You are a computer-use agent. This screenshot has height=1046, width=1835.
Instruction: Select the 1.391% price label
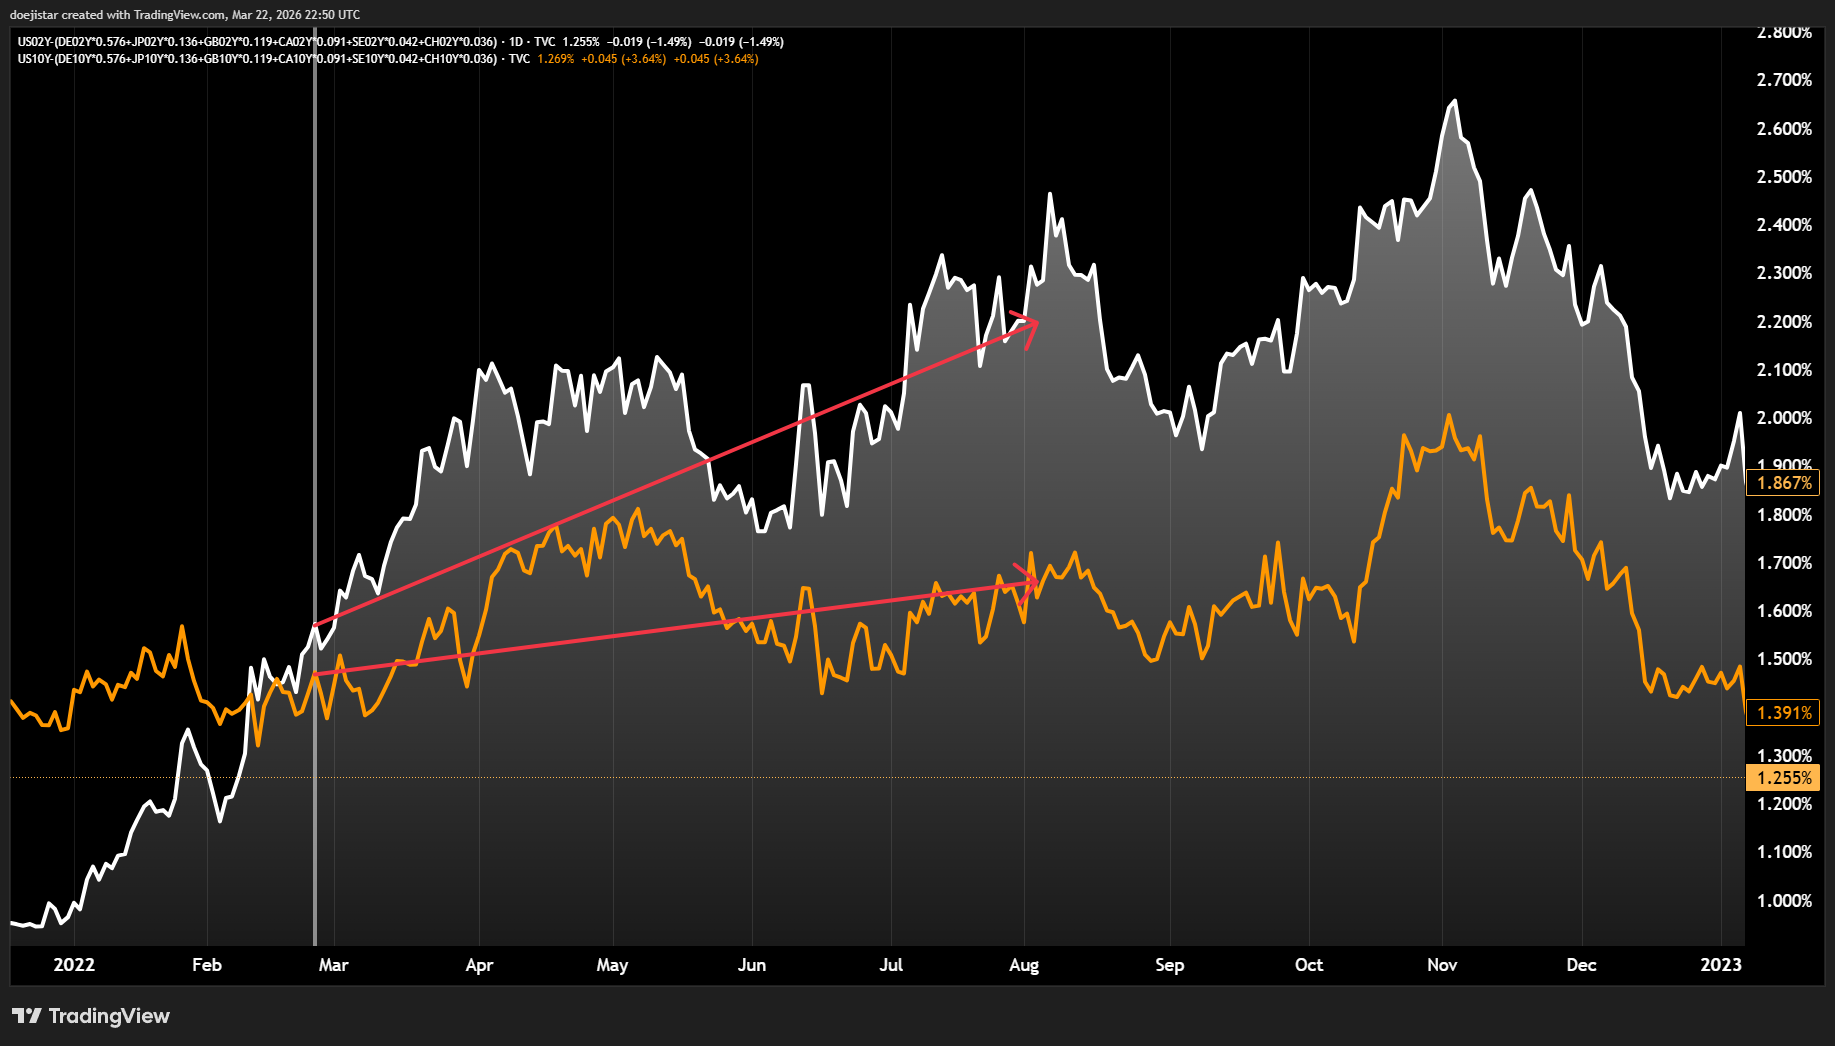1783,713
